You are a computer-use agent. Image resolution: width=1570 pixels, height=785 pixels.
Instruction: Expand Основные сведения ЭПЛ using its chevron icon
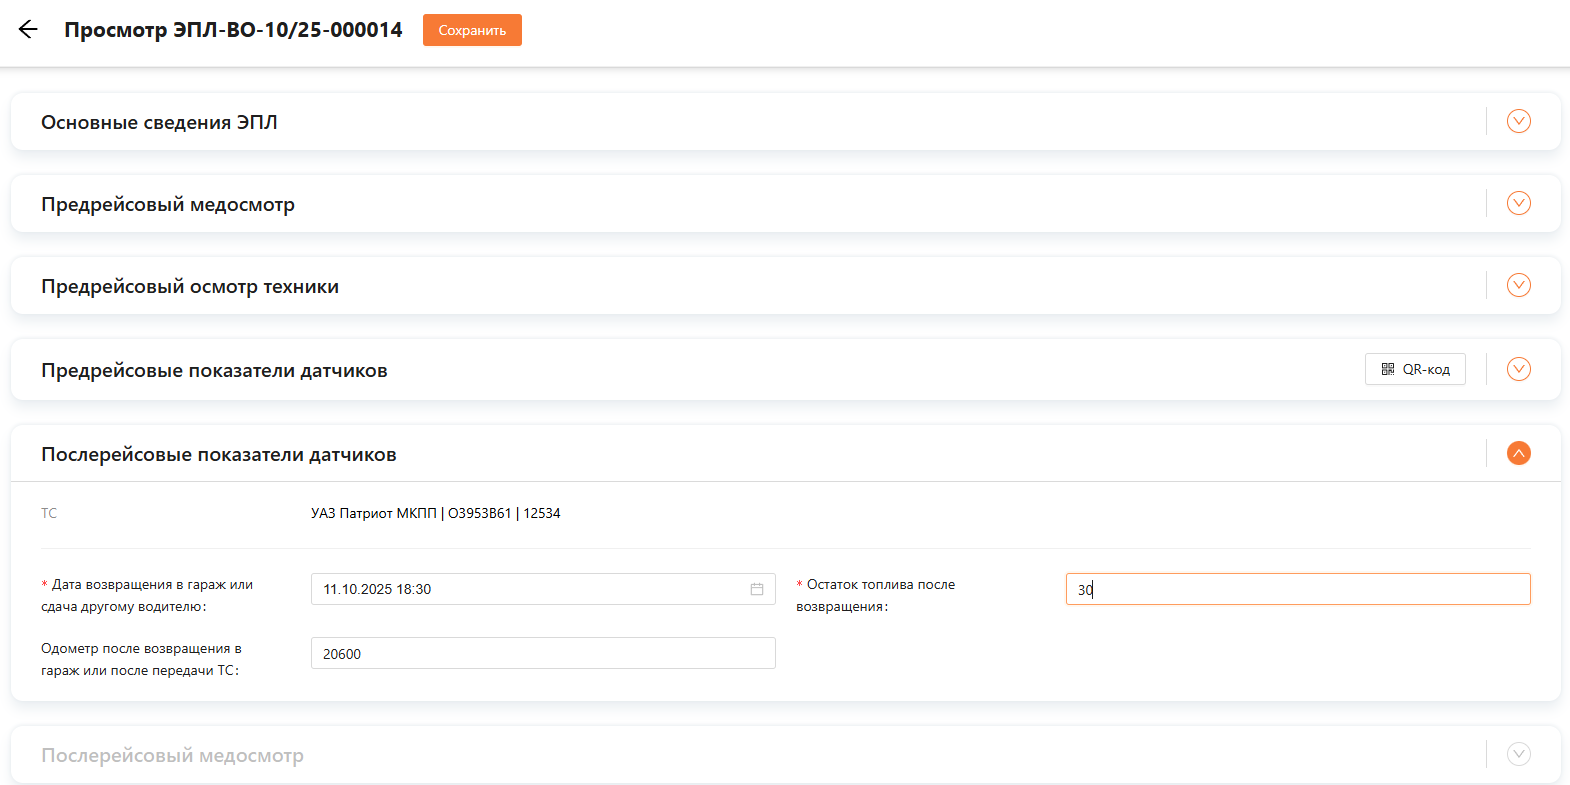pos(1518,121)
